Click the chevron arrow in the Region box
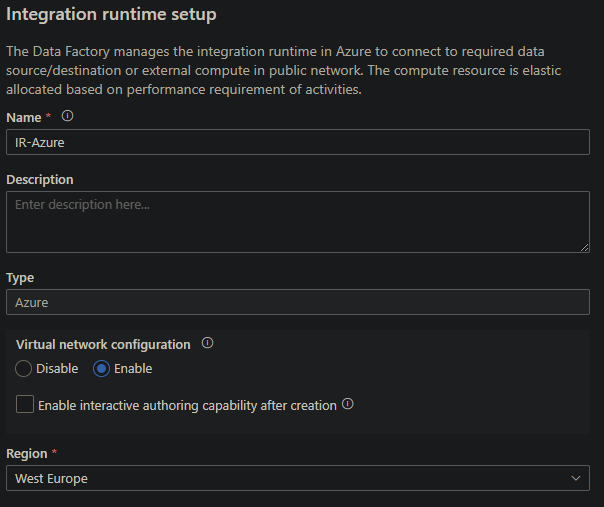604x507 pixels. (x=576, y=479)
